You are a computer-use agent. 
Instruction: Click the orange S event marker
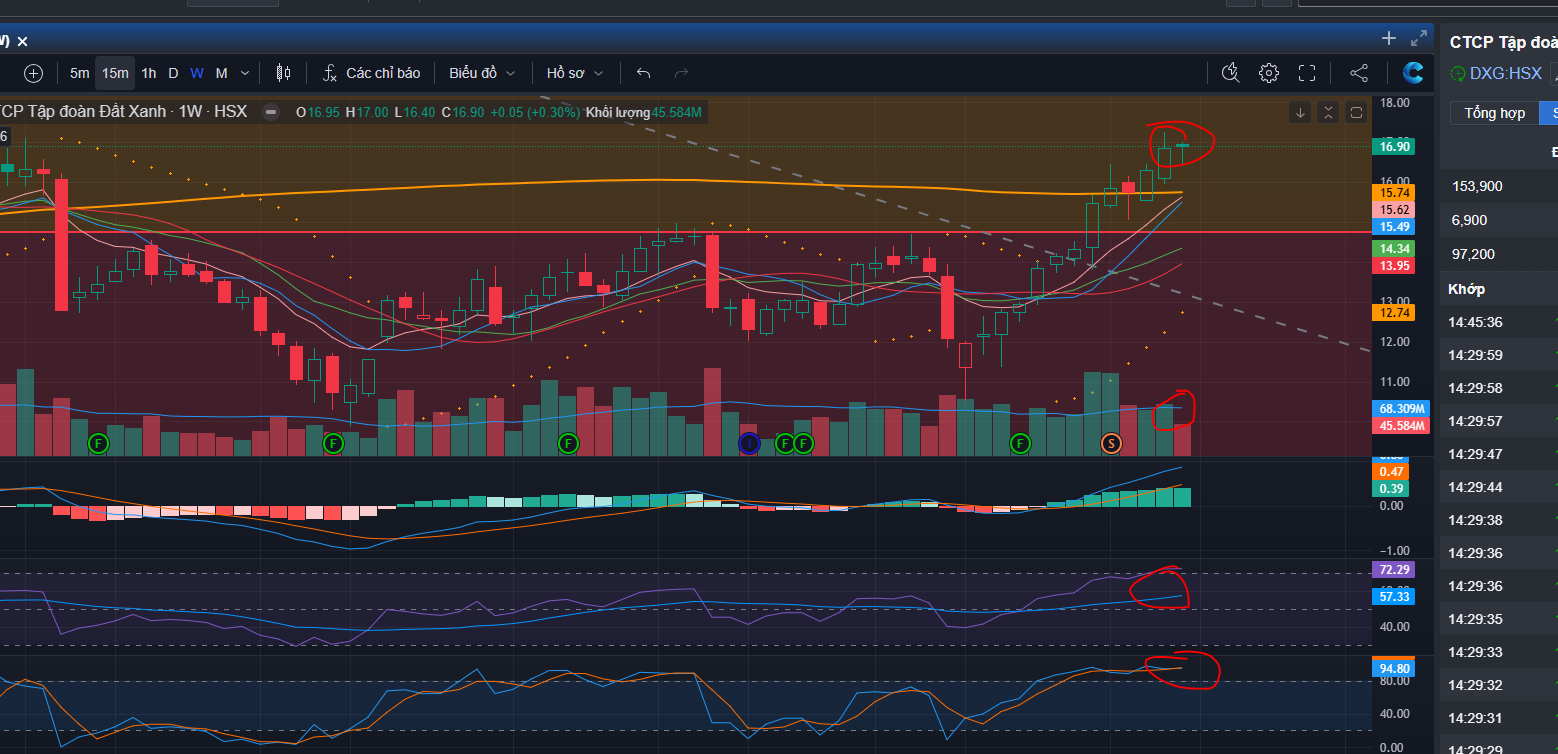tap(1110, 443)
